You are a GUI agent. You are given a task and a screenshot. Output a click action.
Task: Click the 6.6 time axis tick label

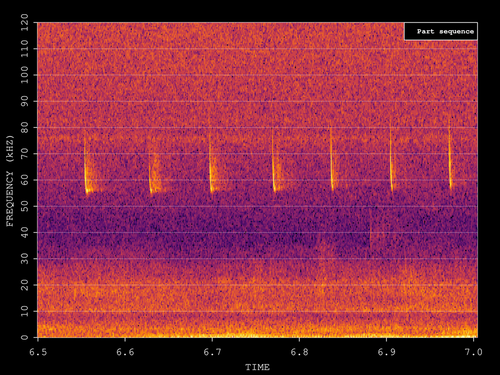[x=125, y=352]
